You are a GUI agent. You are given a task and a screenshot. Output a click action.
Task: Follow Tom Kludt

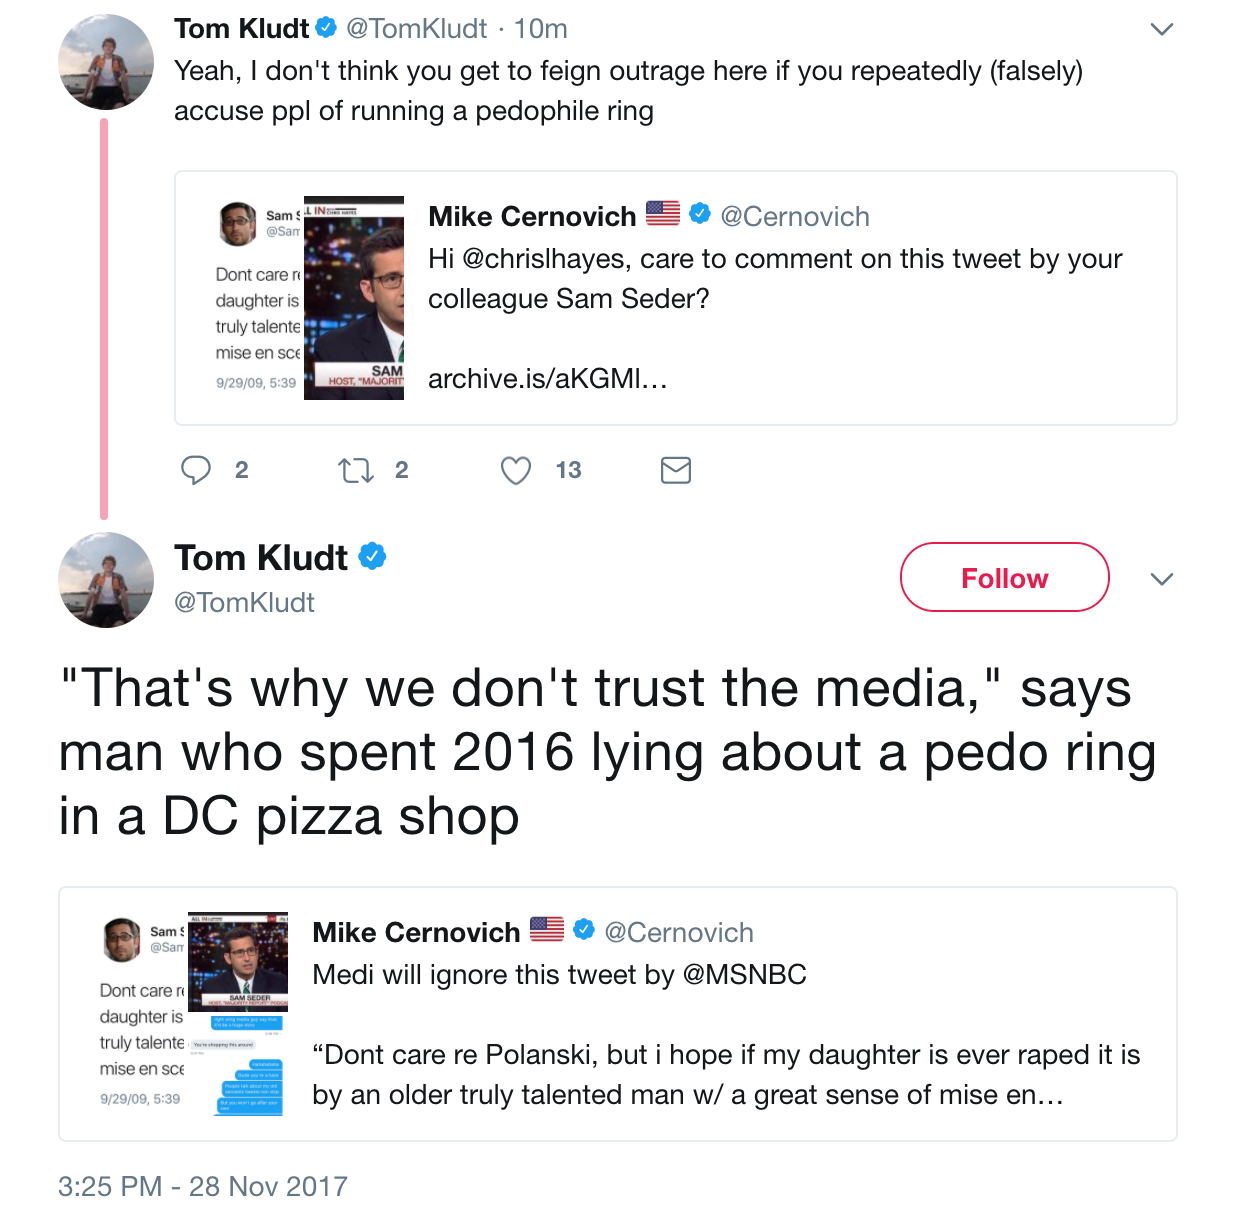click(1004, 577)
